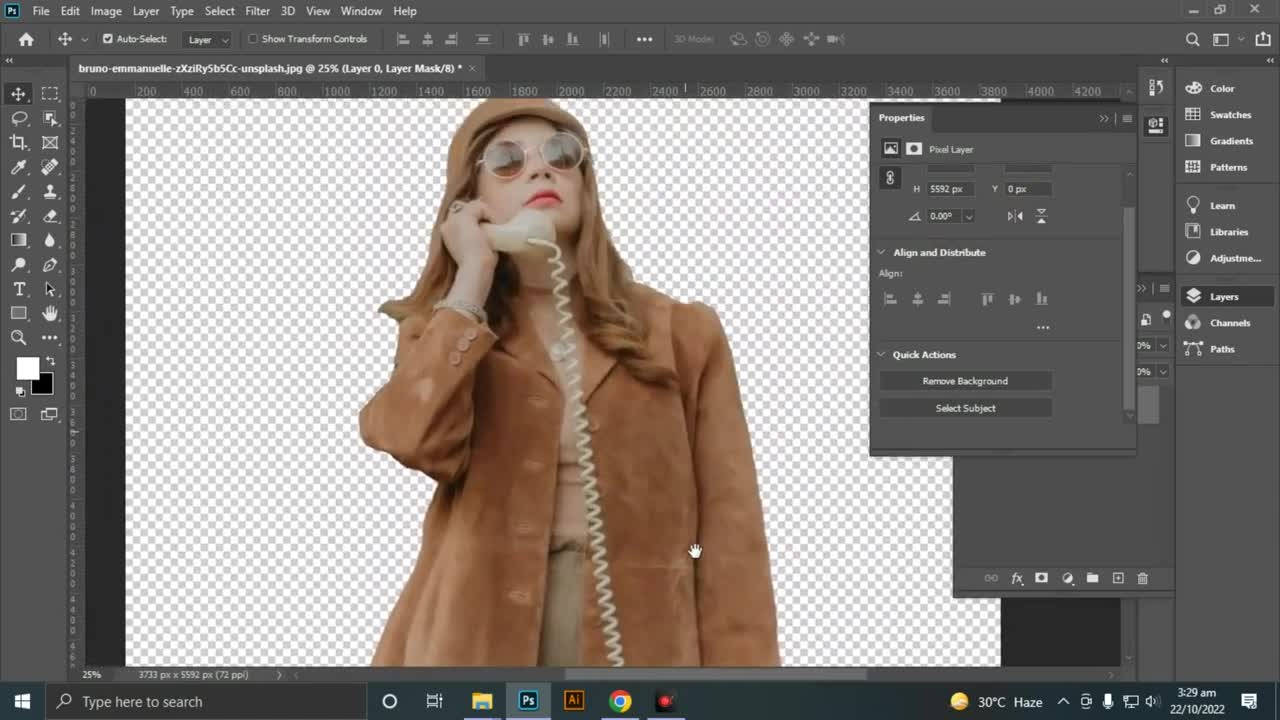
Task: Toggle the width-height link in Properties
Action: click(x=890, y=178)
